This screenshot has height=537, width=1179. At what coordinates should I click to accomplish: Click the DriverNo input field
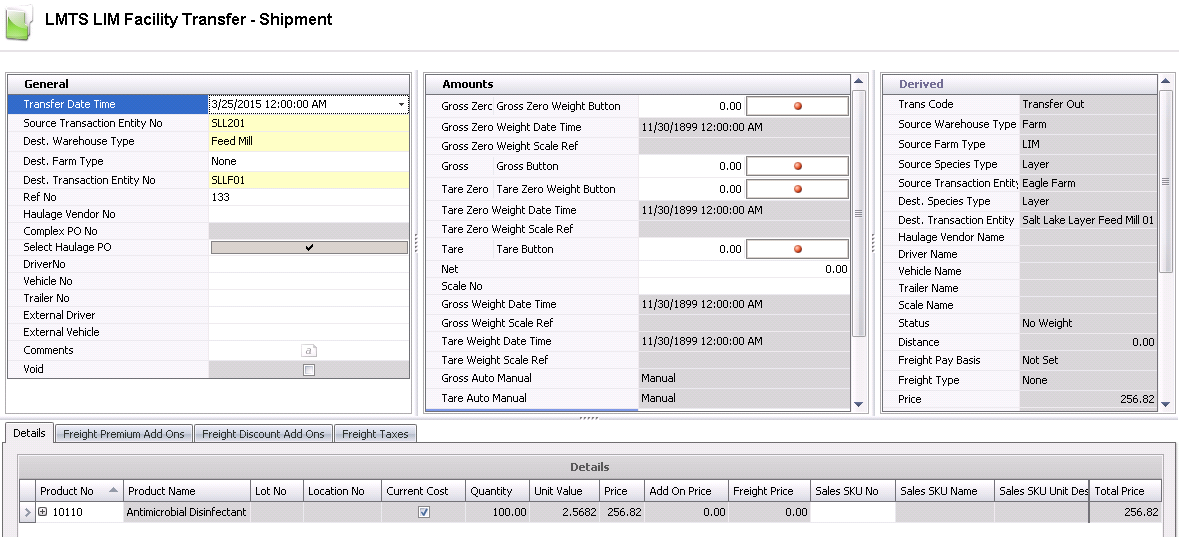pos(309,265)
